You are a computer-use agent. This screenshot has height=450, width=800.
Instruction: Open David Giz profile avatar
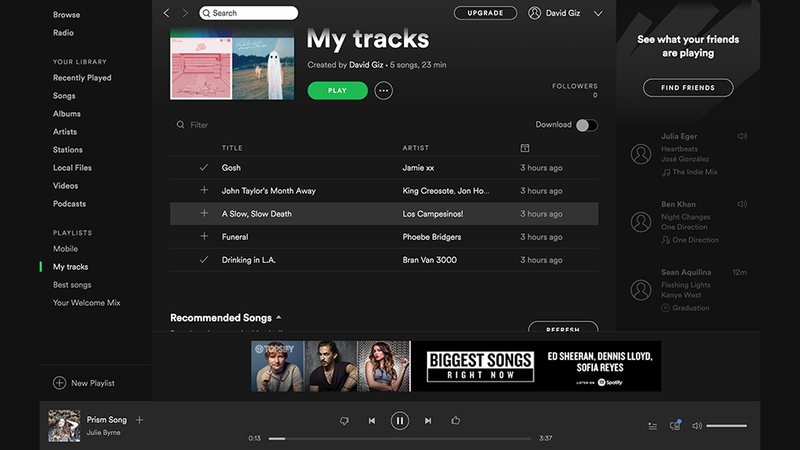534,13
